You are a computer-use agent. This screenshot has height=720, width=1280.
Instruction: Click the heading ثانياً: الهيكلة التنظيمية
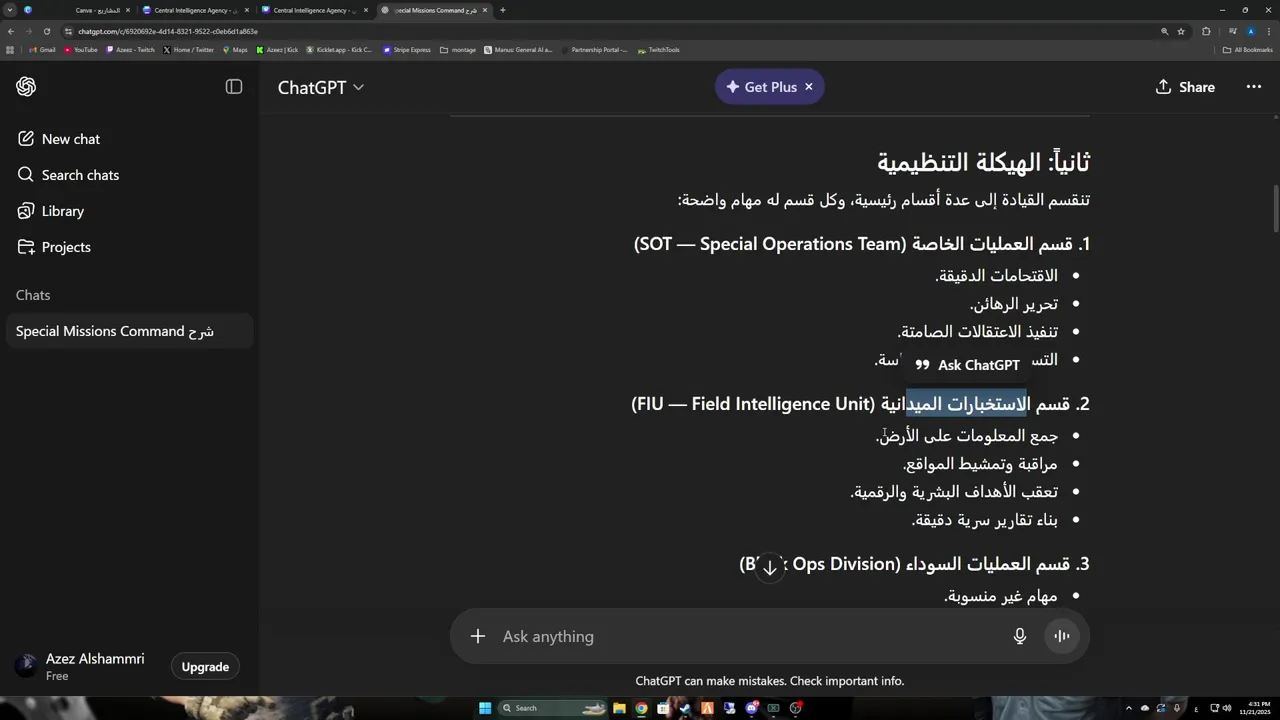point(983,162)
